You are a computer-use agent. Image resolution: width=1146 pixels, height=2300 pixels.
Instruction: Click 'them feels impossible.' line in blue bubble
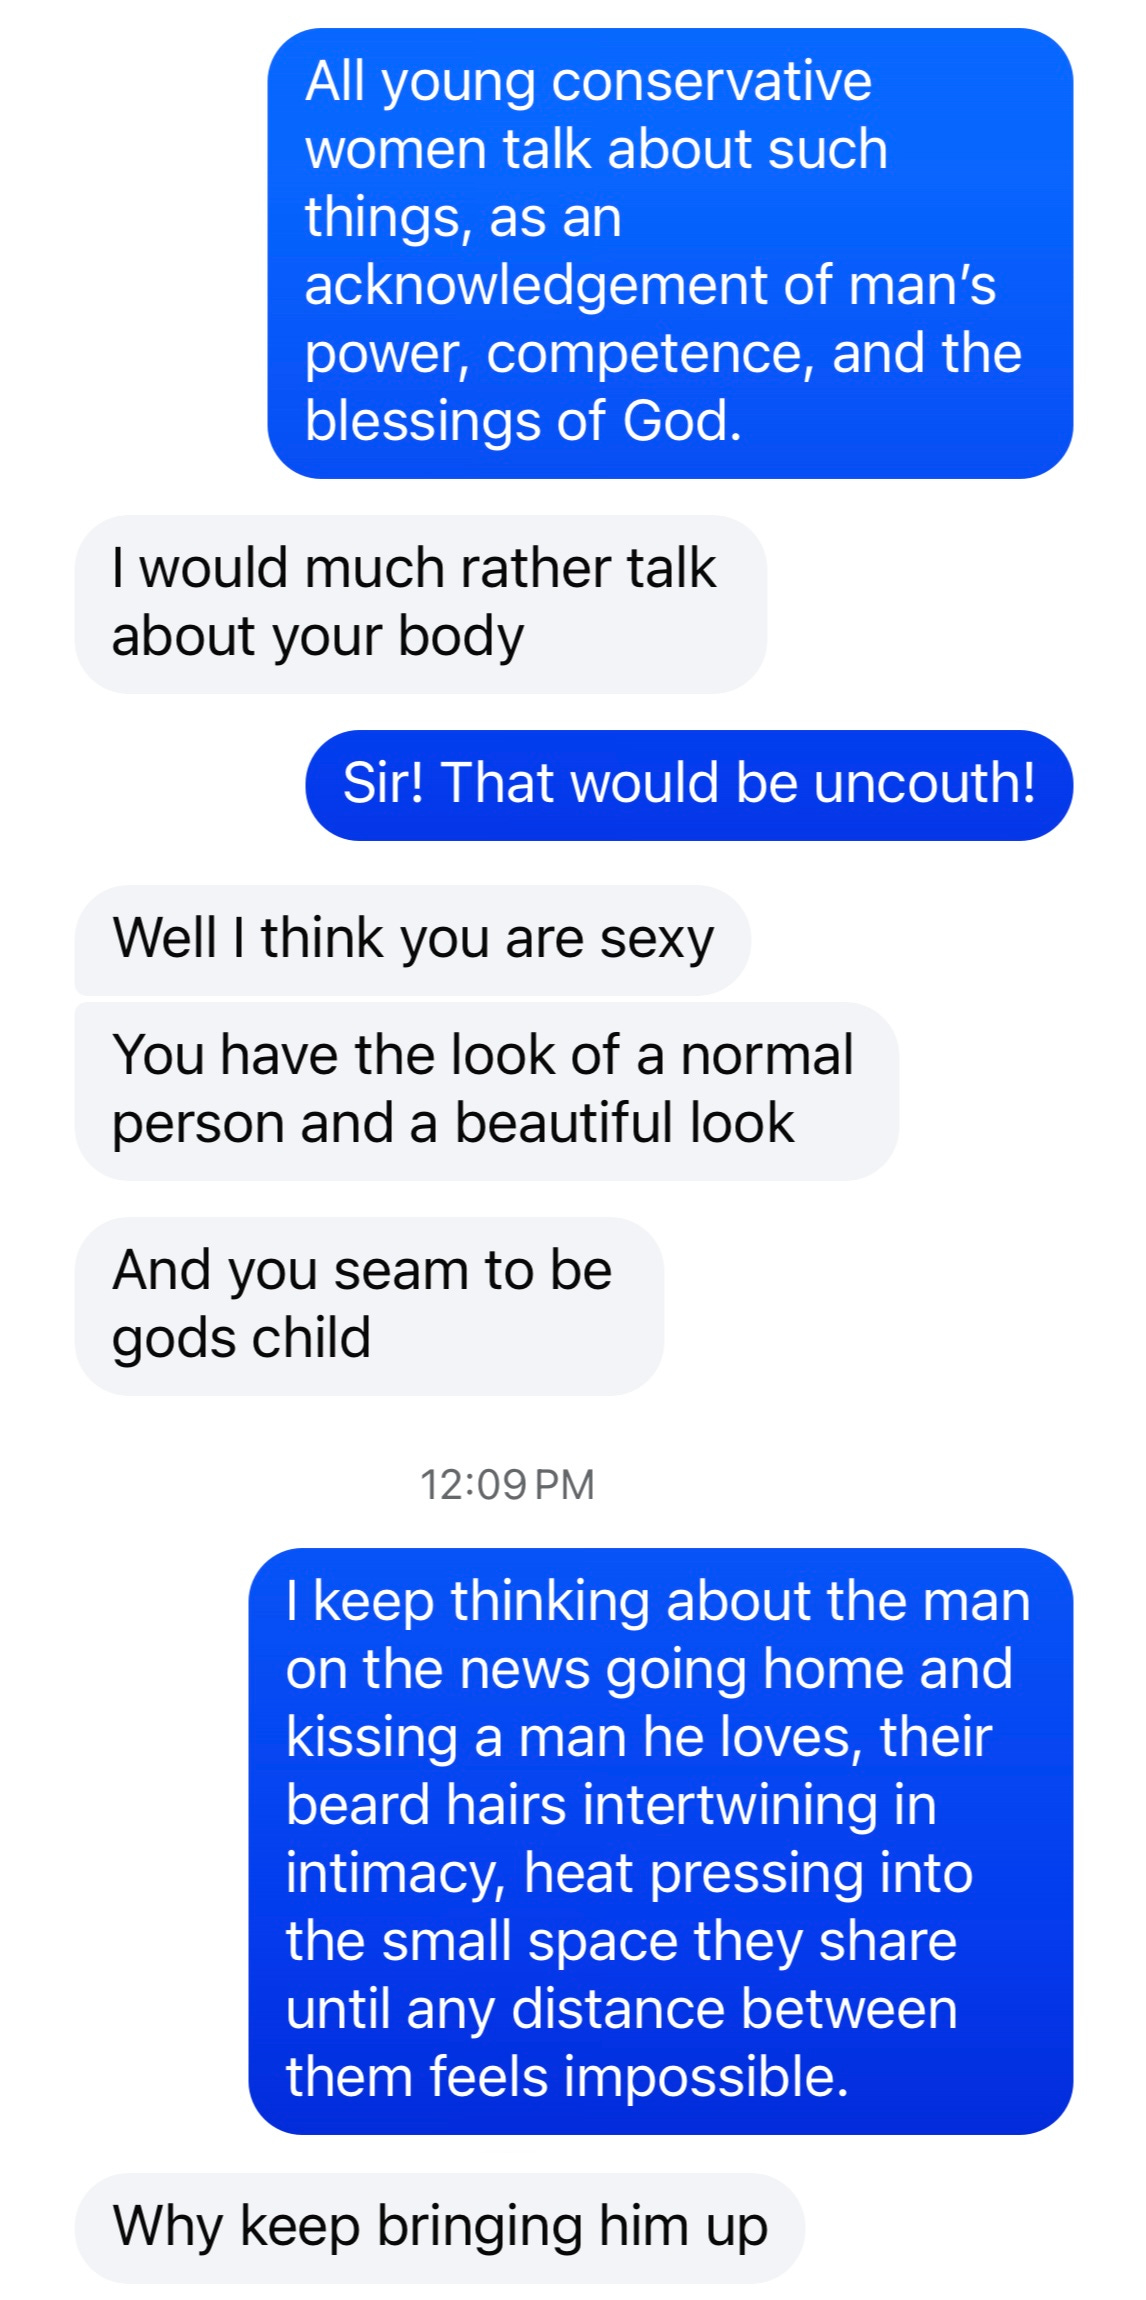coord(567,2078)
